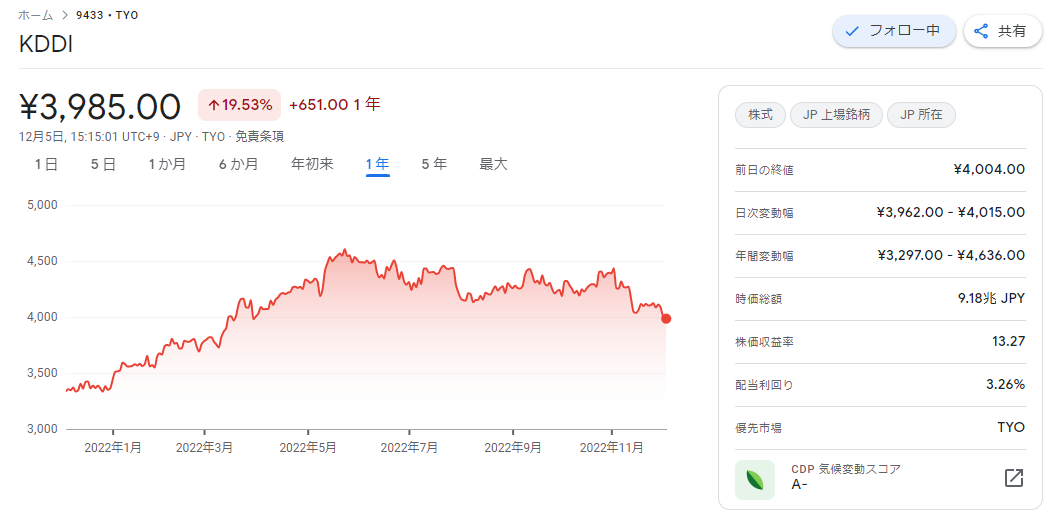Switch chart to 6か月 range

pyautogui.click(x=238, y=164)
